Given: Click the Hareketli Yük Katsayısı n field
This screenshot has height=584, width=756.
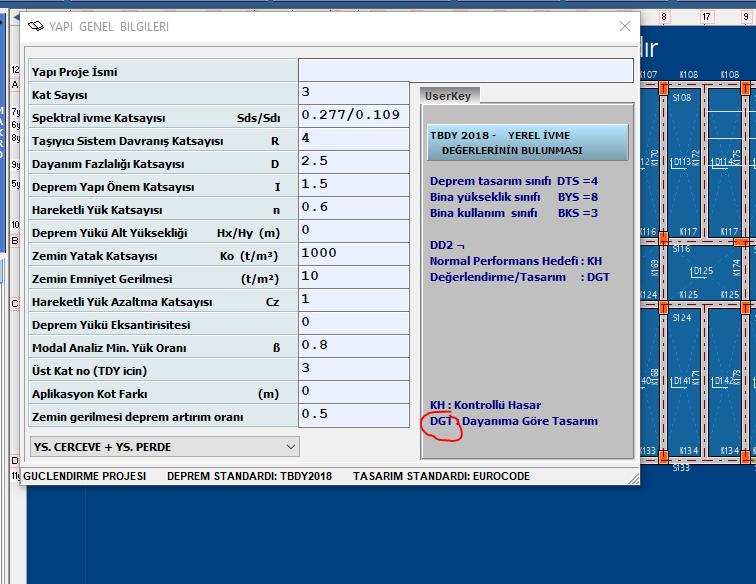Looking at the screenshot, I should (353, 208).
